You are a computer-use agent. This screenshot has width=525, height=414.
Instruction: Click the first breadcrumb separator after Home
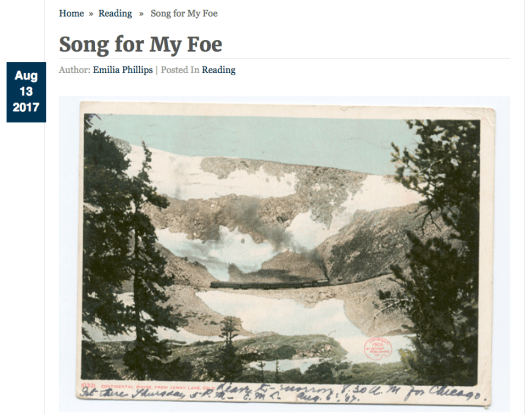pyautogui.click(x=91, y=14)
